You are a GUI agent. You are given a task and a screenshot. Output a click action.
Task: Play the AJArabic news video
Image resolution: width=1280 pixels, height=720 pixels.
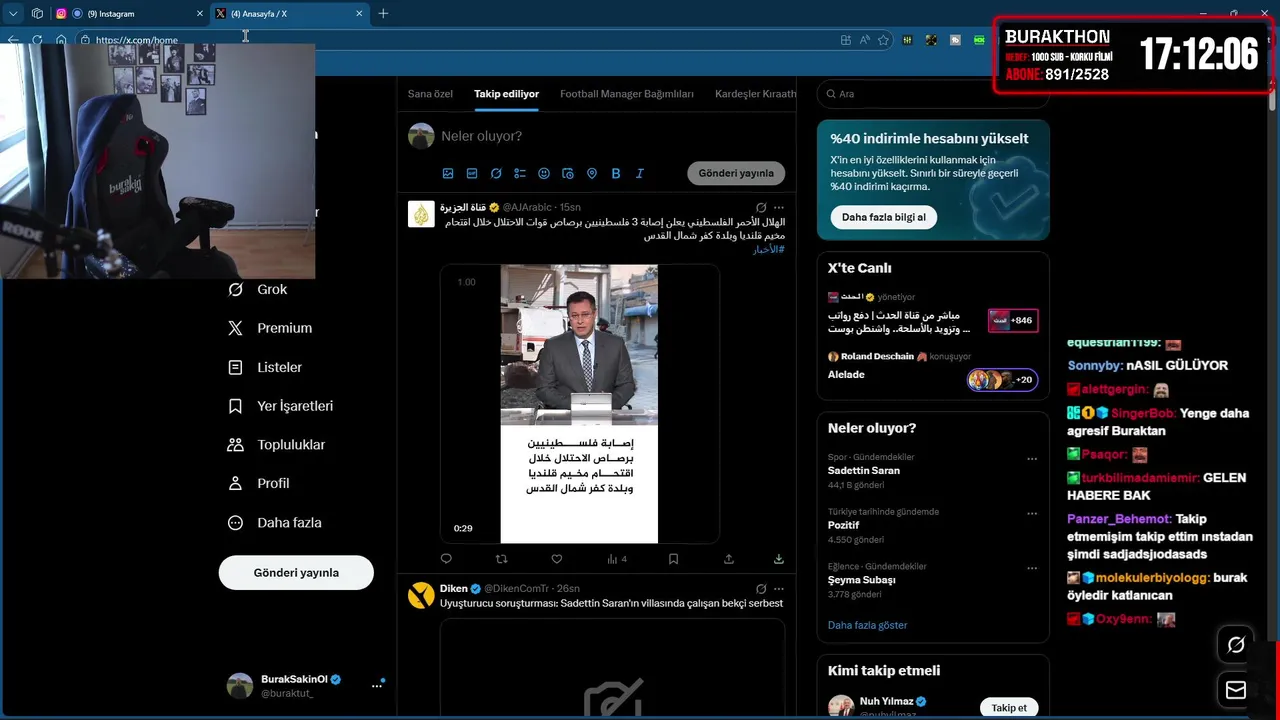click(x=579, y=404)
